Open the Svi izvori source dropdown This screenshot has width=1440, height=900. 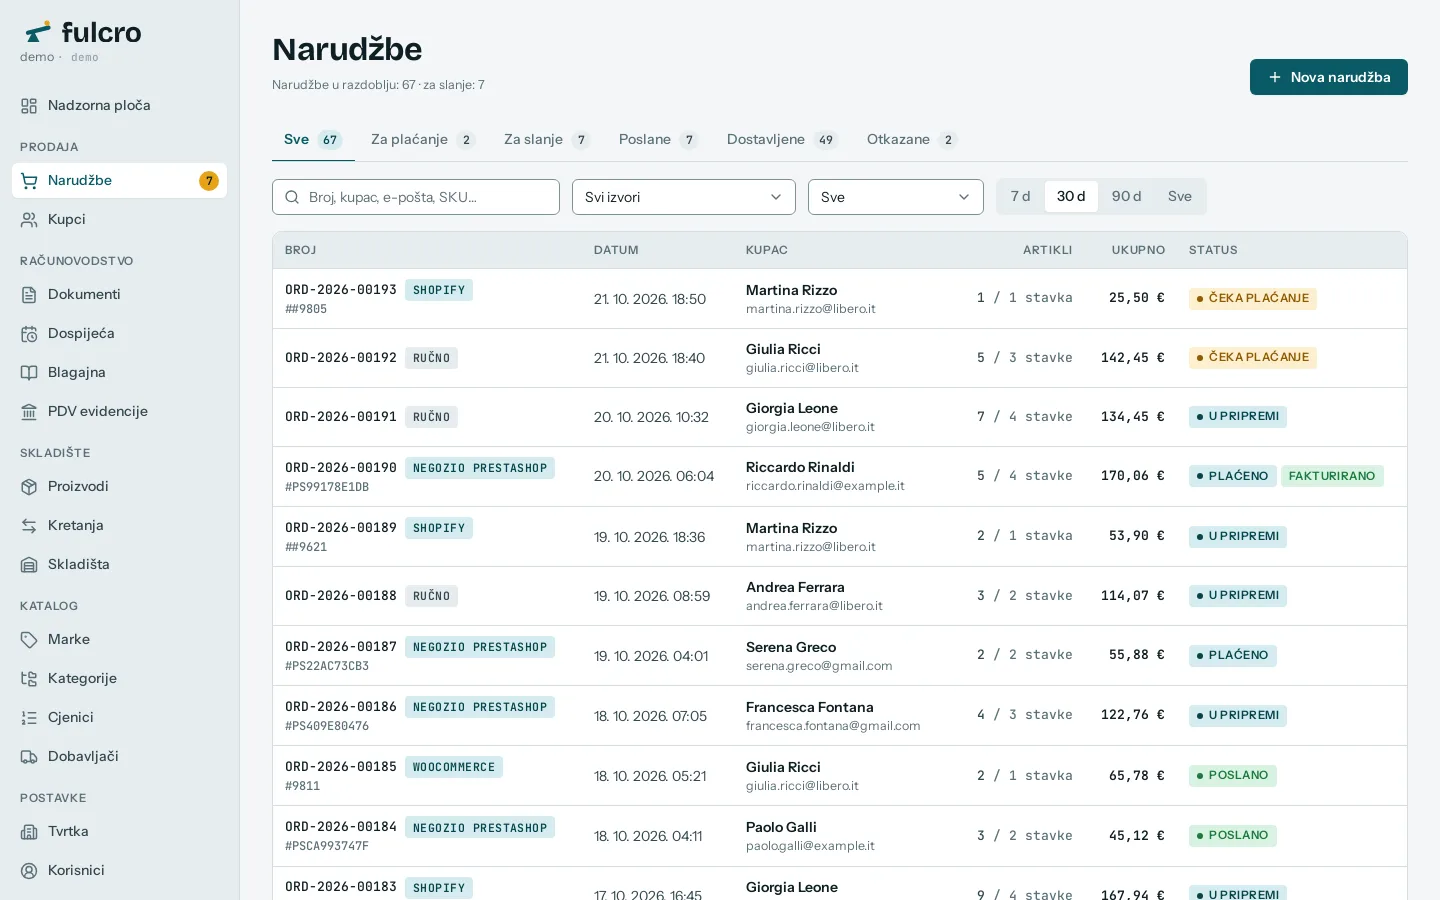pos(684,197)
